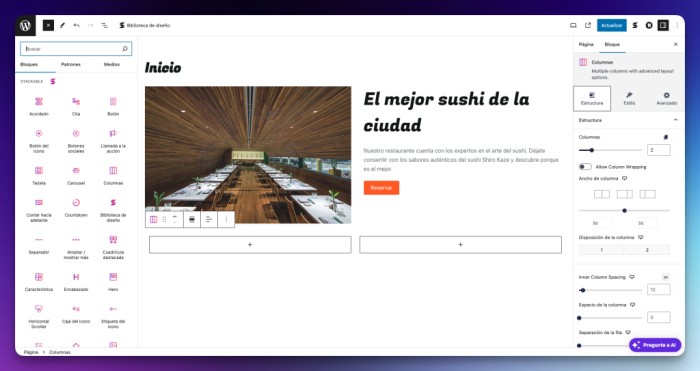The height and width of the screenshot is (371, 700).
Task: Insert the Horizontal Scroller block
Action: pyautogui.click(x=39, y=317)
